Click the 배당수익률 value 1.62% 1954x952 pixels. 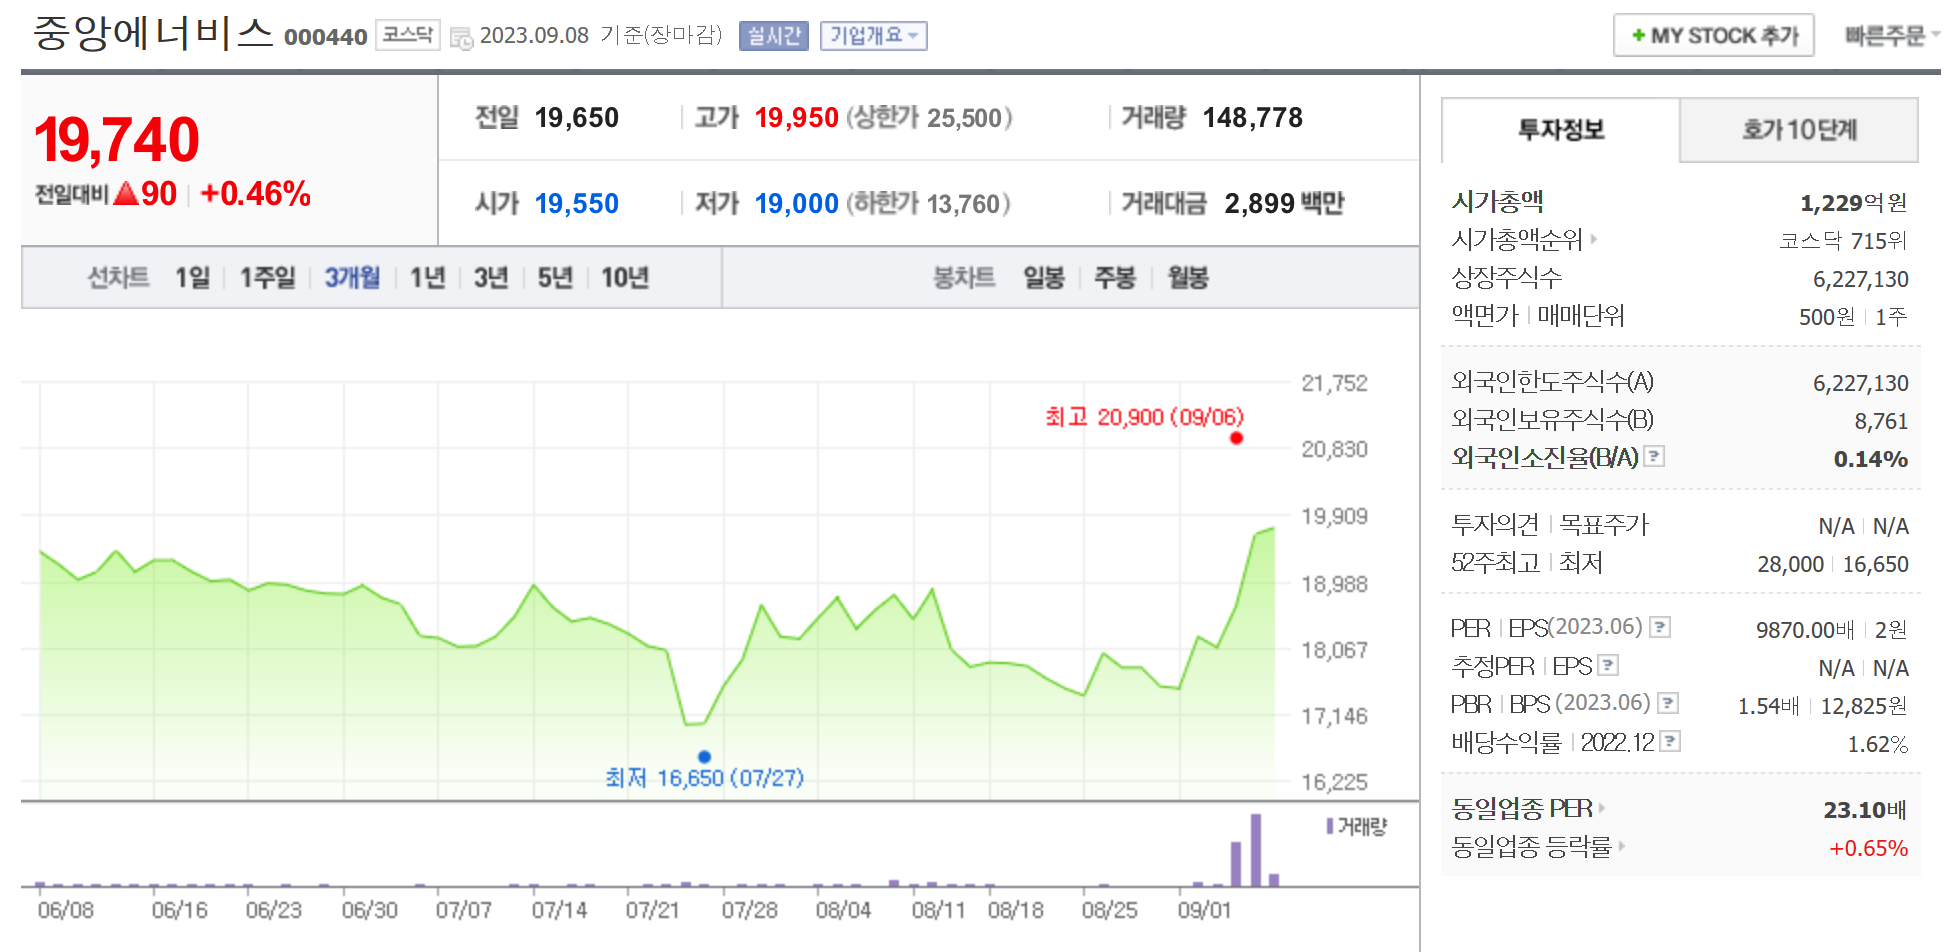(1877, 744)
